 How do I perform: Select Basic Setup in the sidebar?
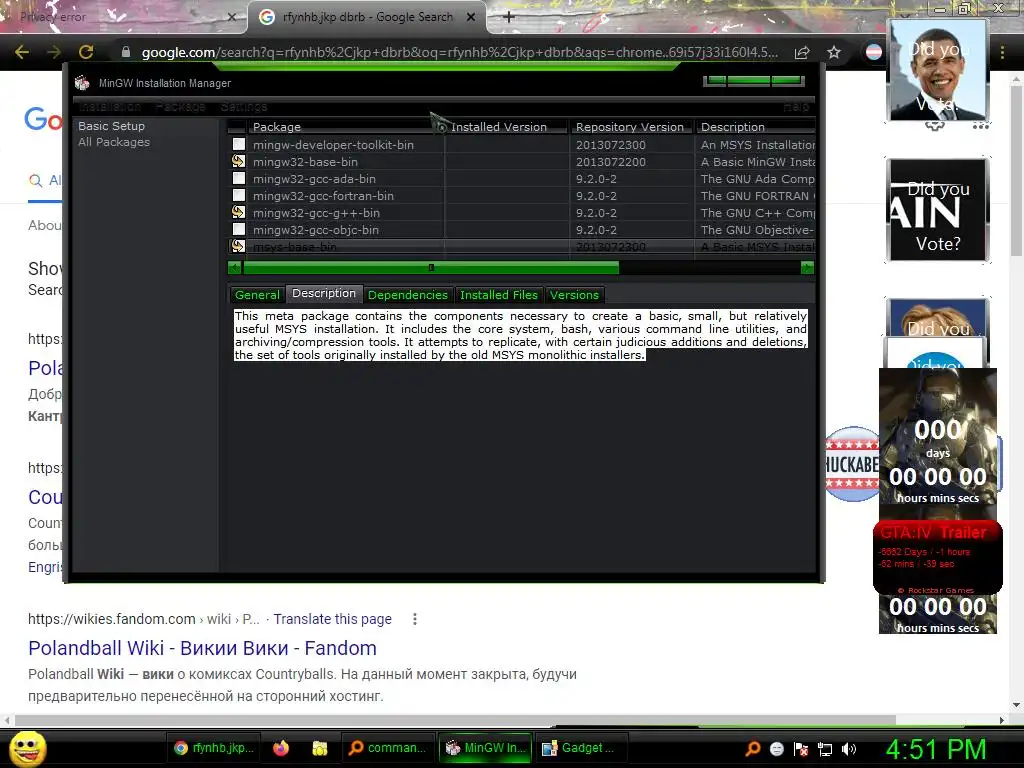click(111, 126)
